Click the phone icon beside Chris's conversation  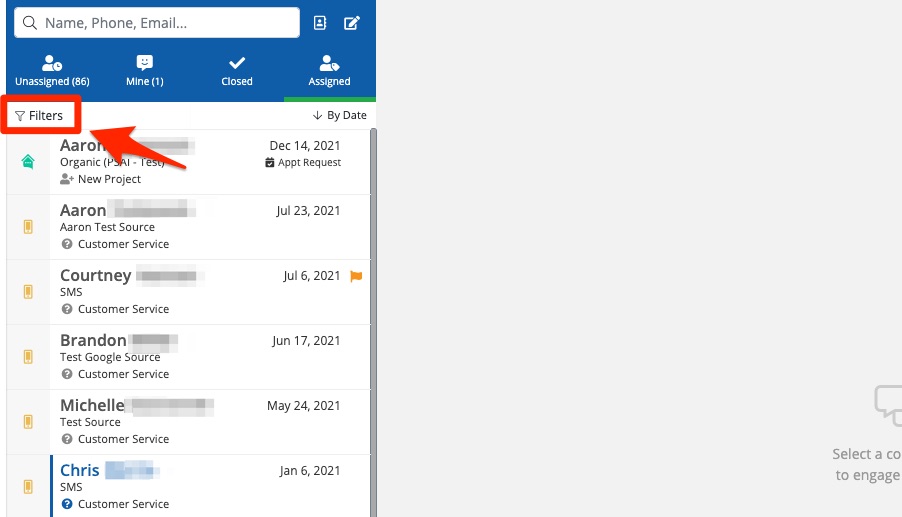tap(28, 487)
